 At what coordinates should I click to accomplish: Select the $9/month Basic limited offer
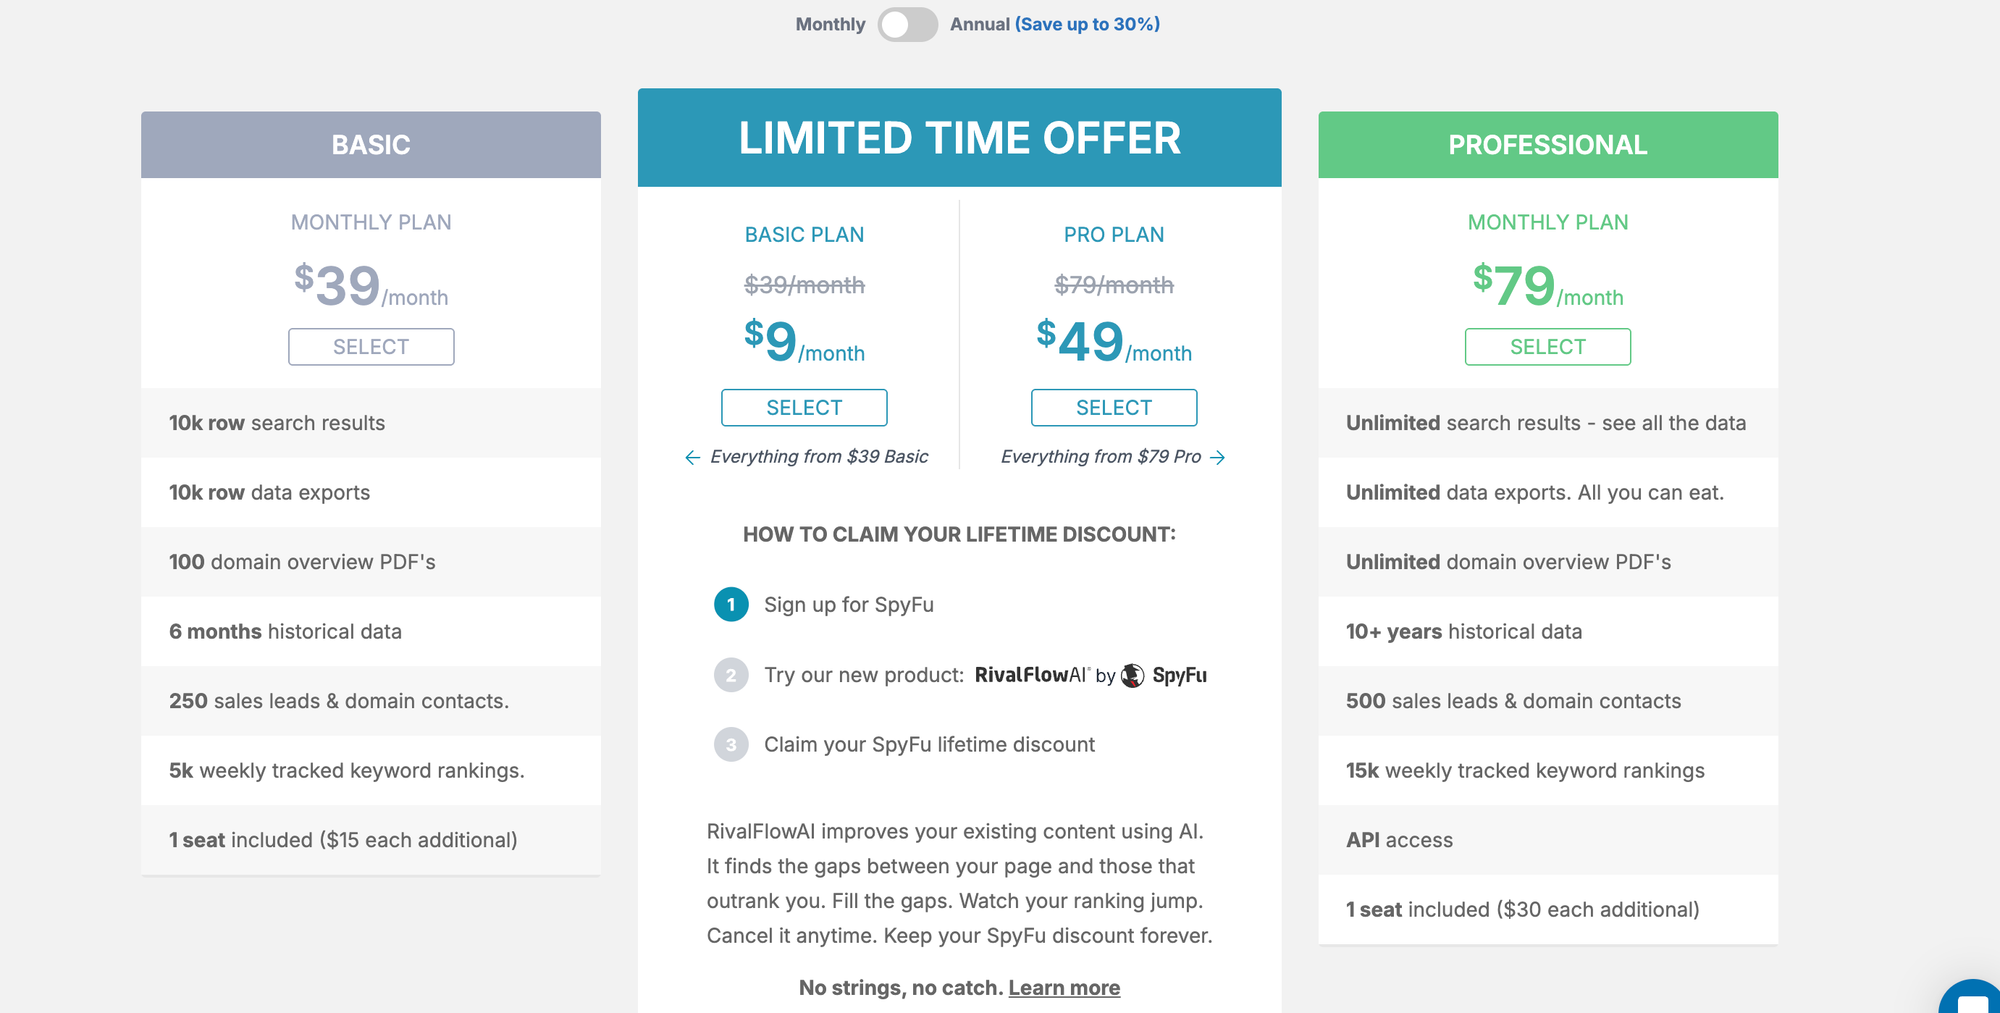(804, 408)
